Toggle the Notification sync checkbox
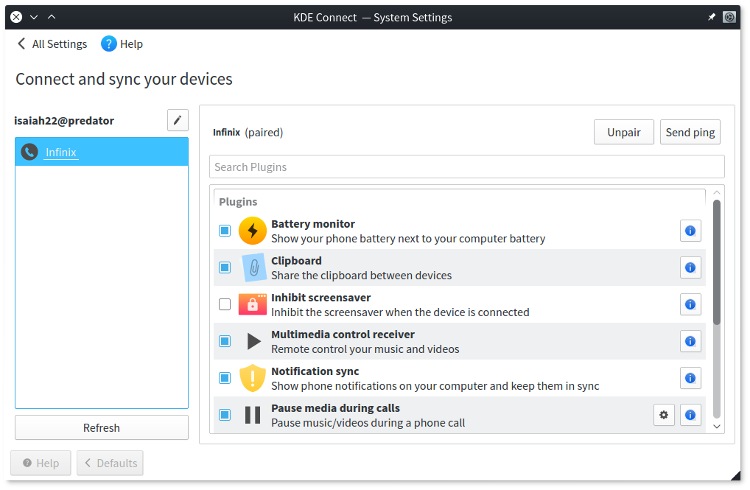 225,378
